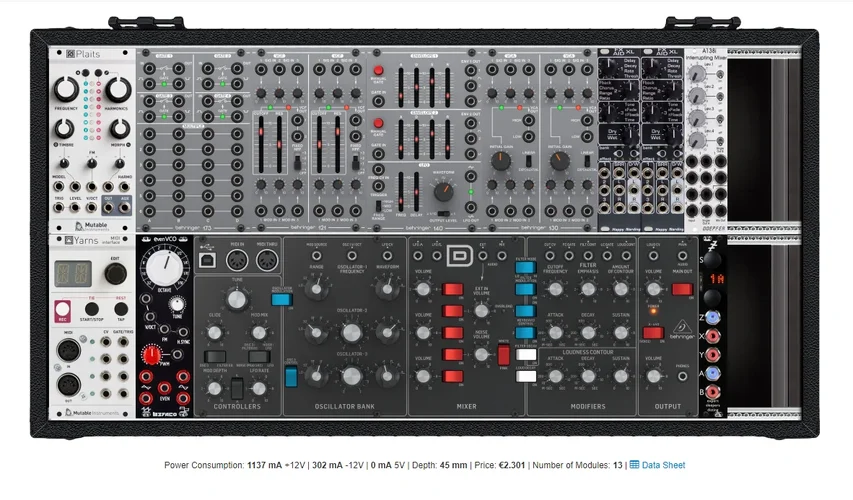Click the Model D MIDI IN socket
This screenshot has width=853, height=500.
237,261
